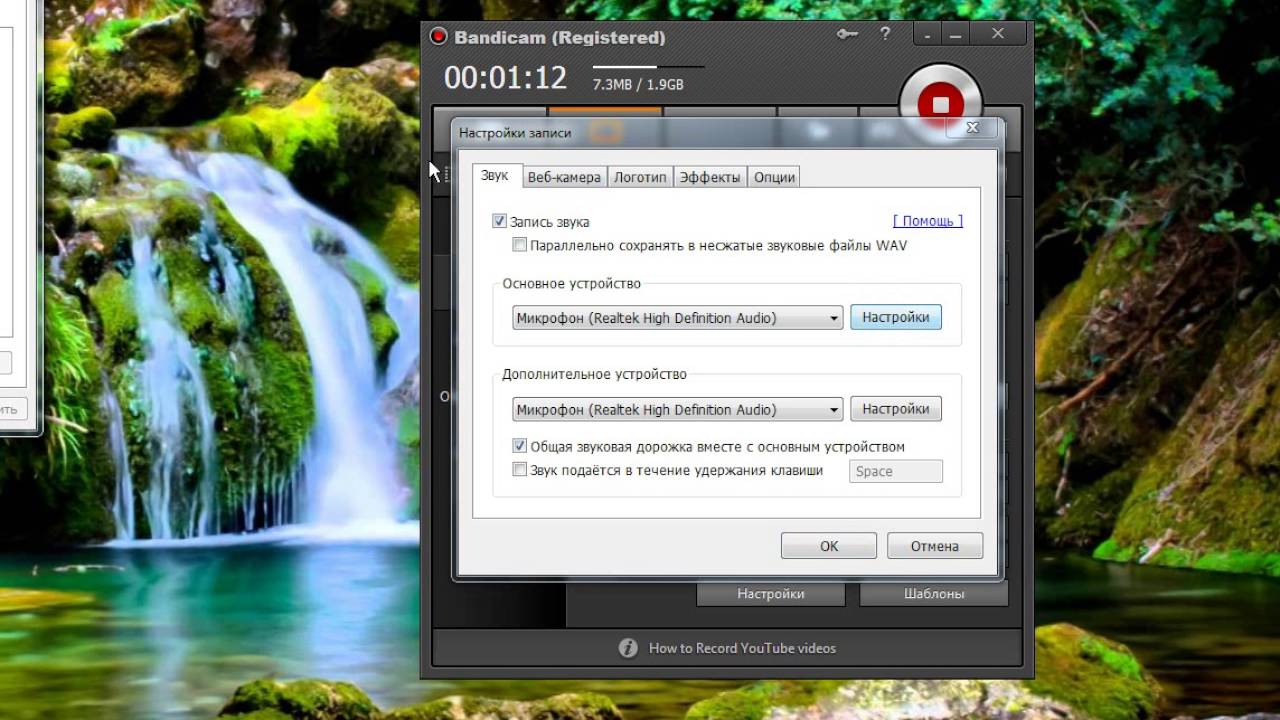1280x720 pixels.
Task: Toggle the Запись звука checkbox
Action: (x=499, y=221)
